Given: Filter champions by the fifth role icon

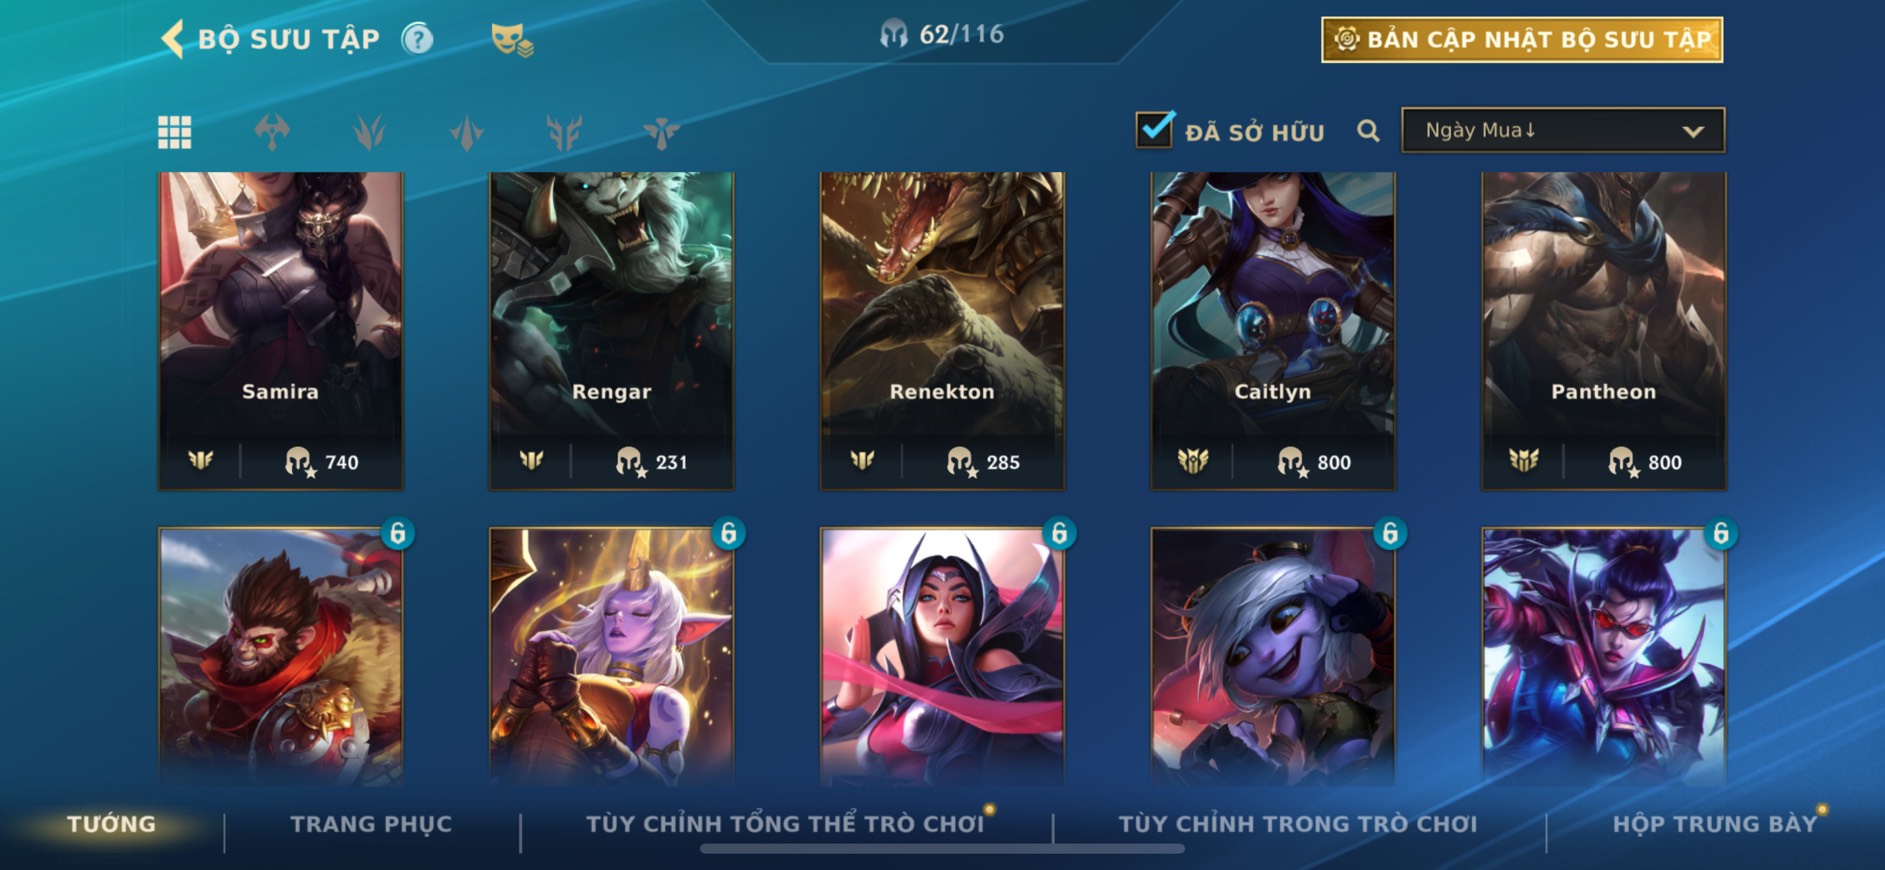Looking at the screenshot, I should 661,132.
